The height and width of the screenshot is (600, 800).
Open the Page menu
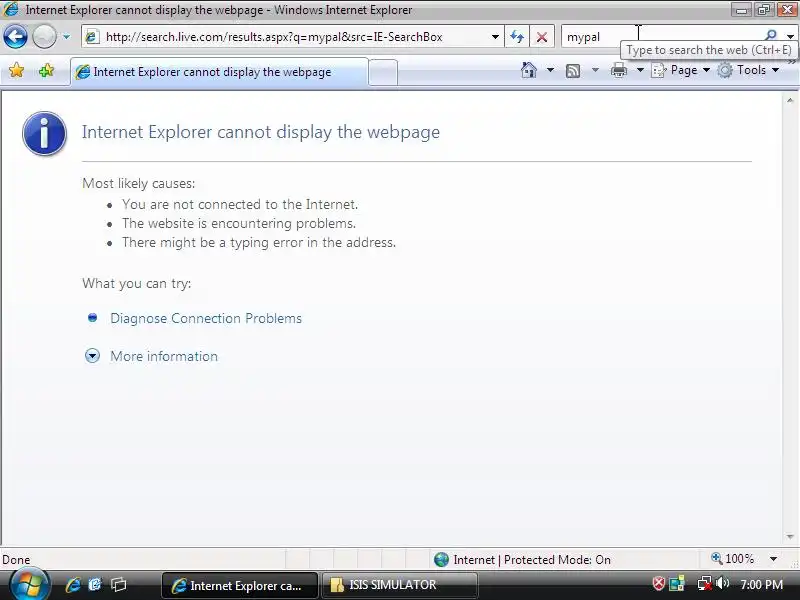coord(682,70)
